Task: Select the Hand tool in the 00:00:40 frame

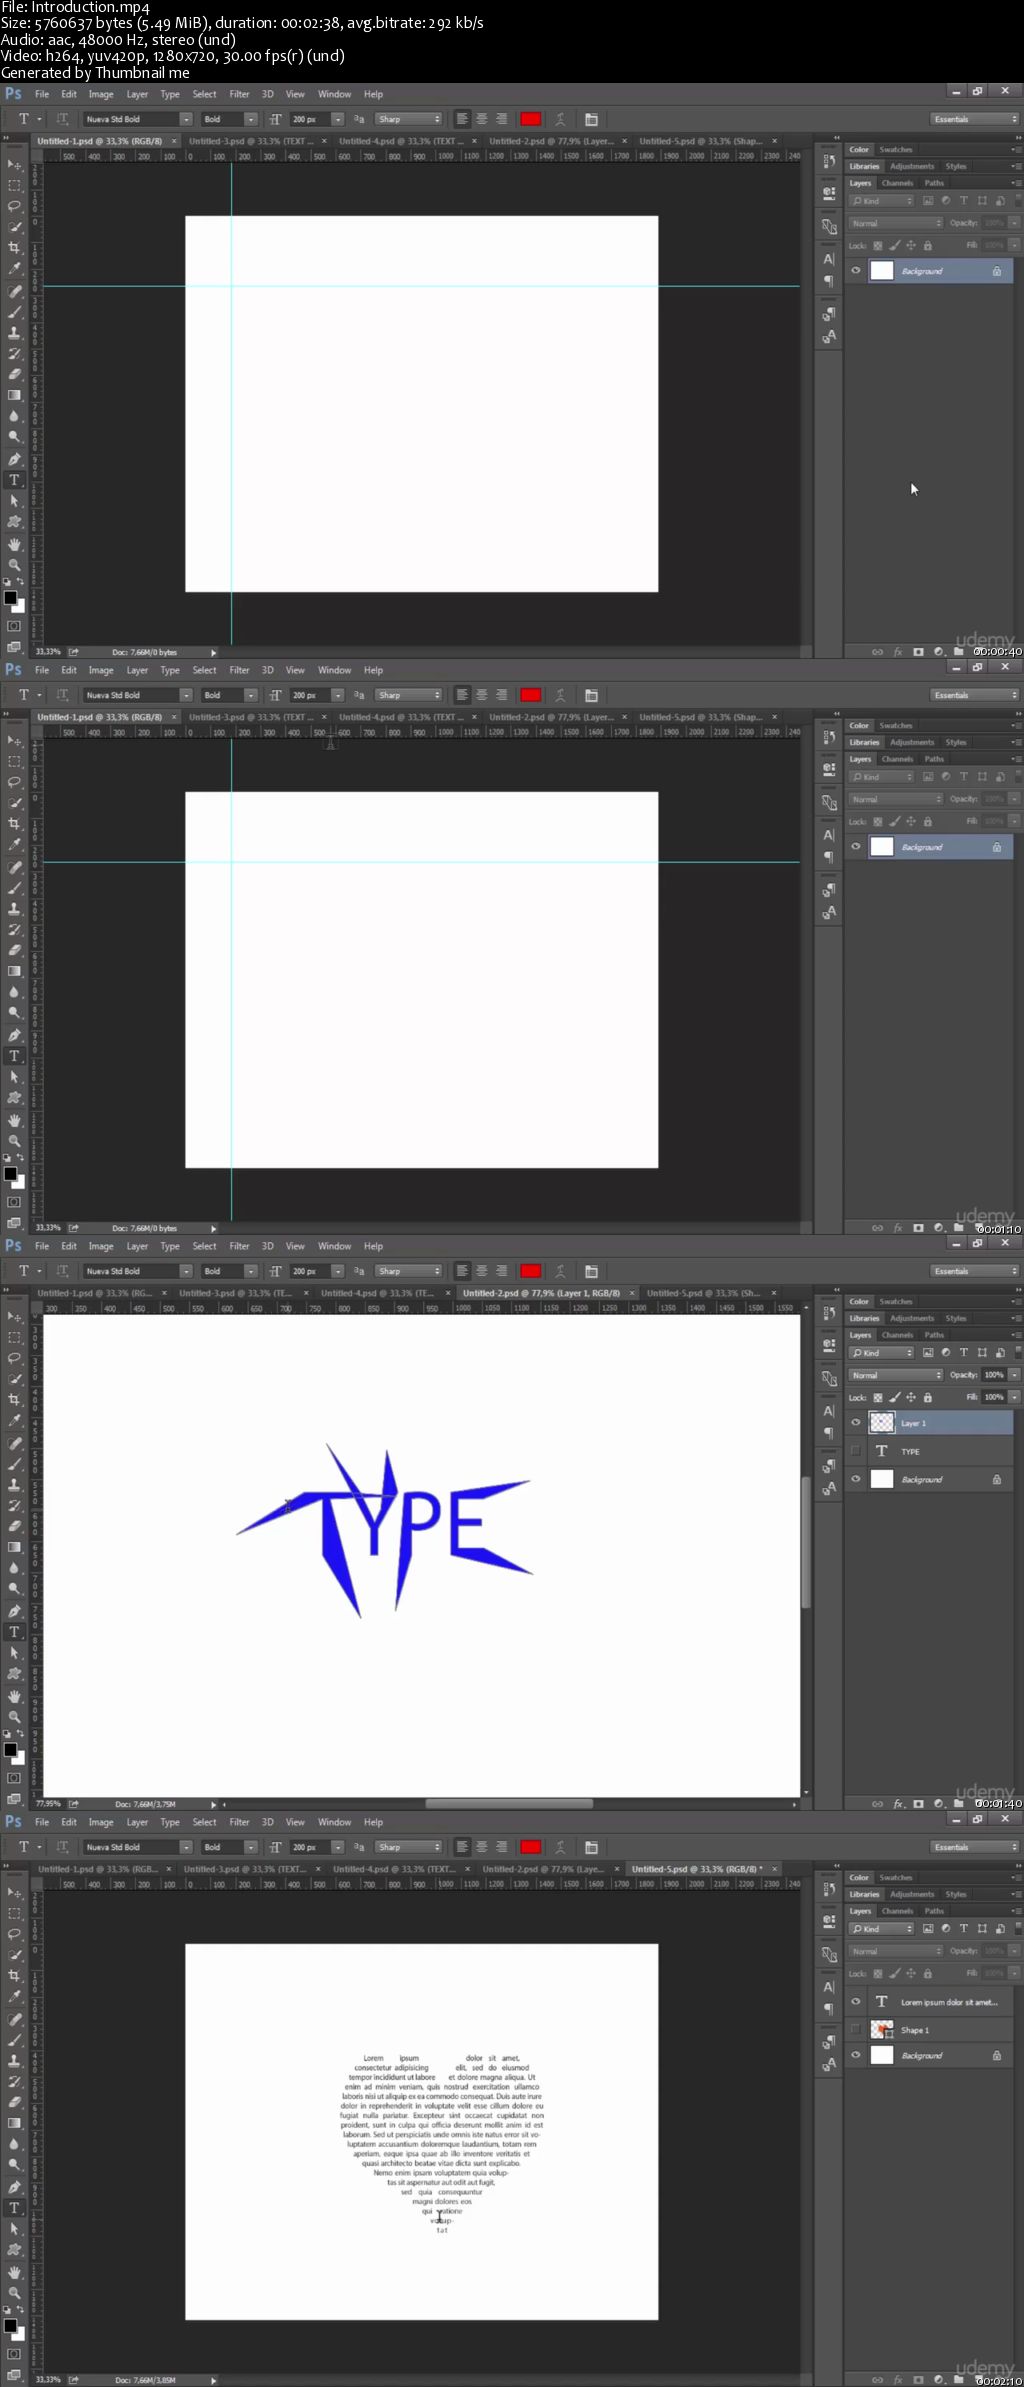Action: click(x=14, y=544)
